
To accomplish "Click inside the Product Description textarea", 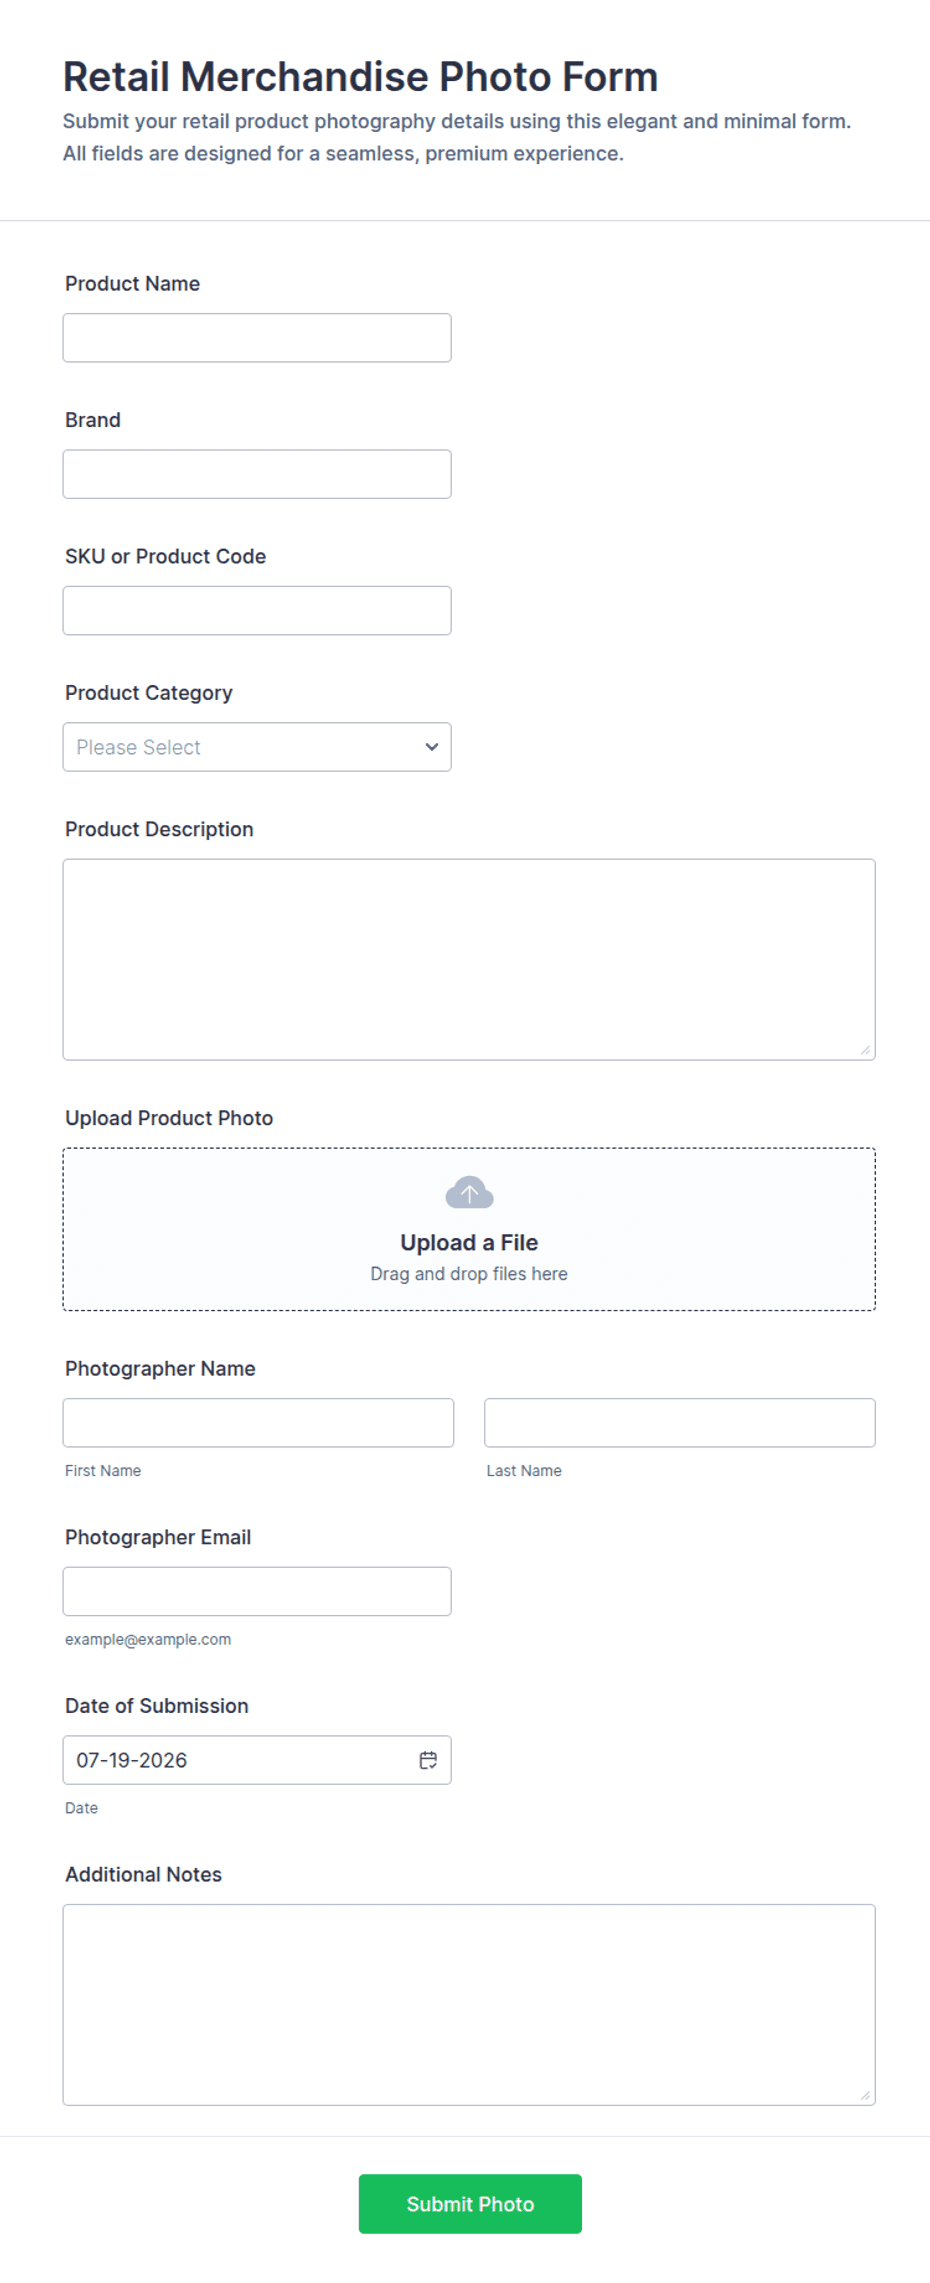I will (x=469, y=959).
